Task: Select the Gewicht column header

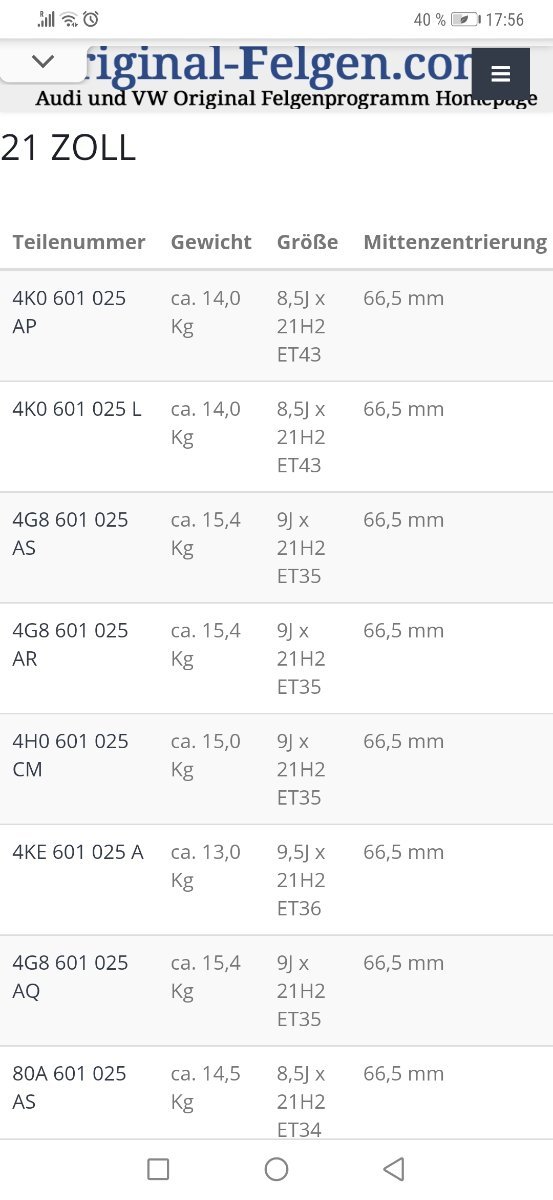Action: [x=211, y=242]
